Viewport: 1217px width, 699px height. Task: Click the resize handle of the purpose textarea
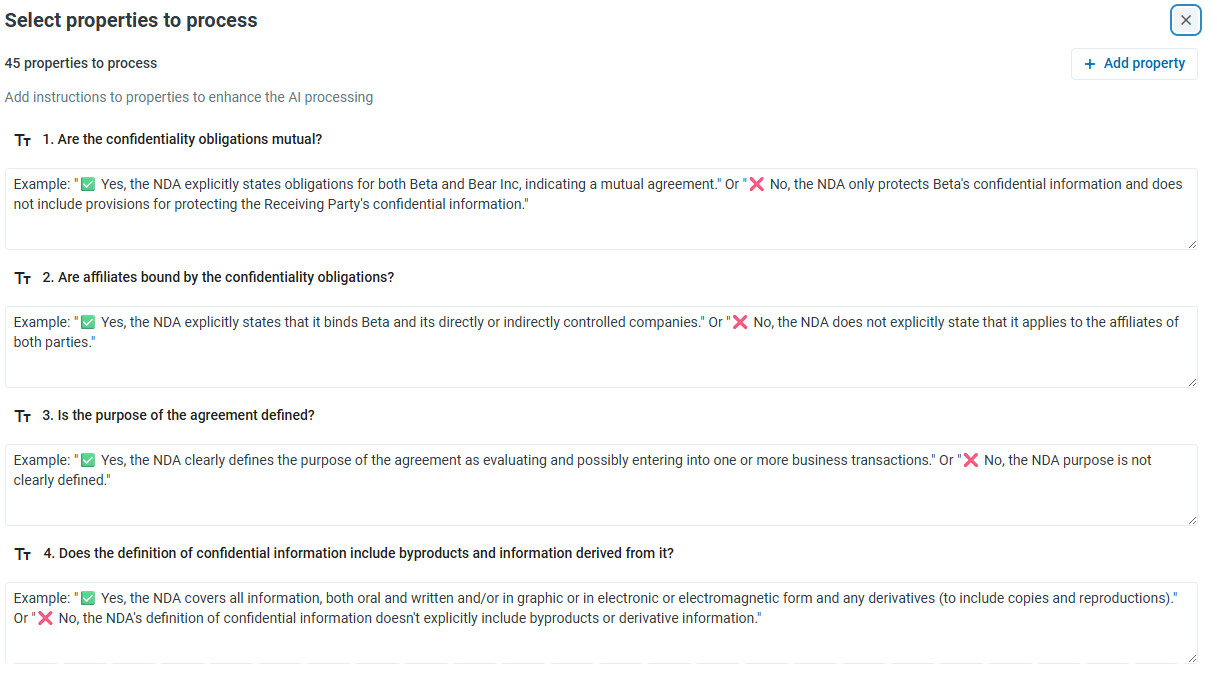pos(1191,519)
